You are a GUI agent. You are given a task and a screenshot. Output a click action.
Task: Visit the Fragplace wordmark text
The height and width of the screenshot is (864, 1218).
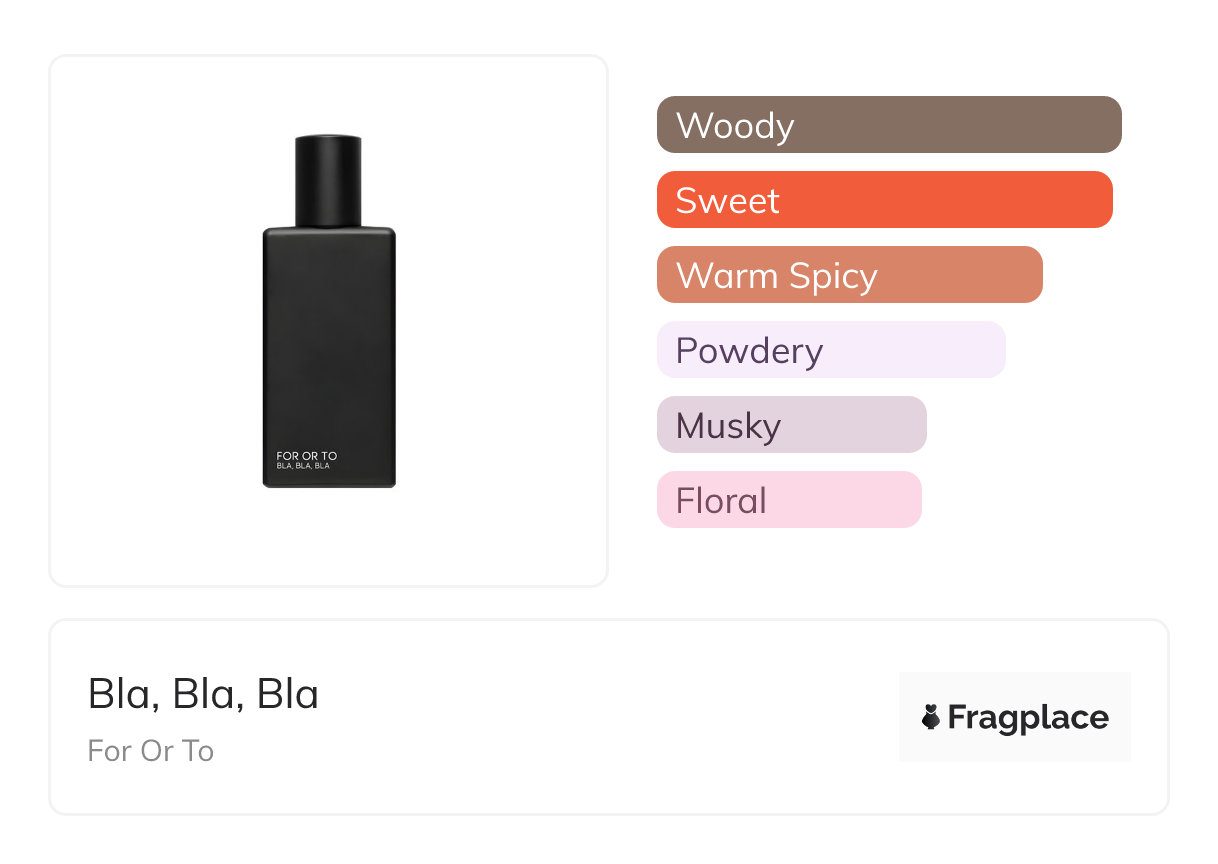1028,718
